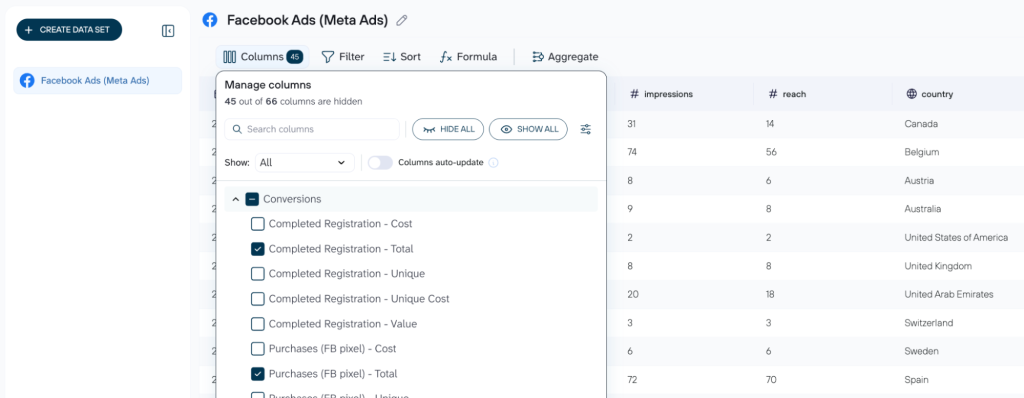
Task: Focus the Search columns field
Action: click(x=312, y=129)
